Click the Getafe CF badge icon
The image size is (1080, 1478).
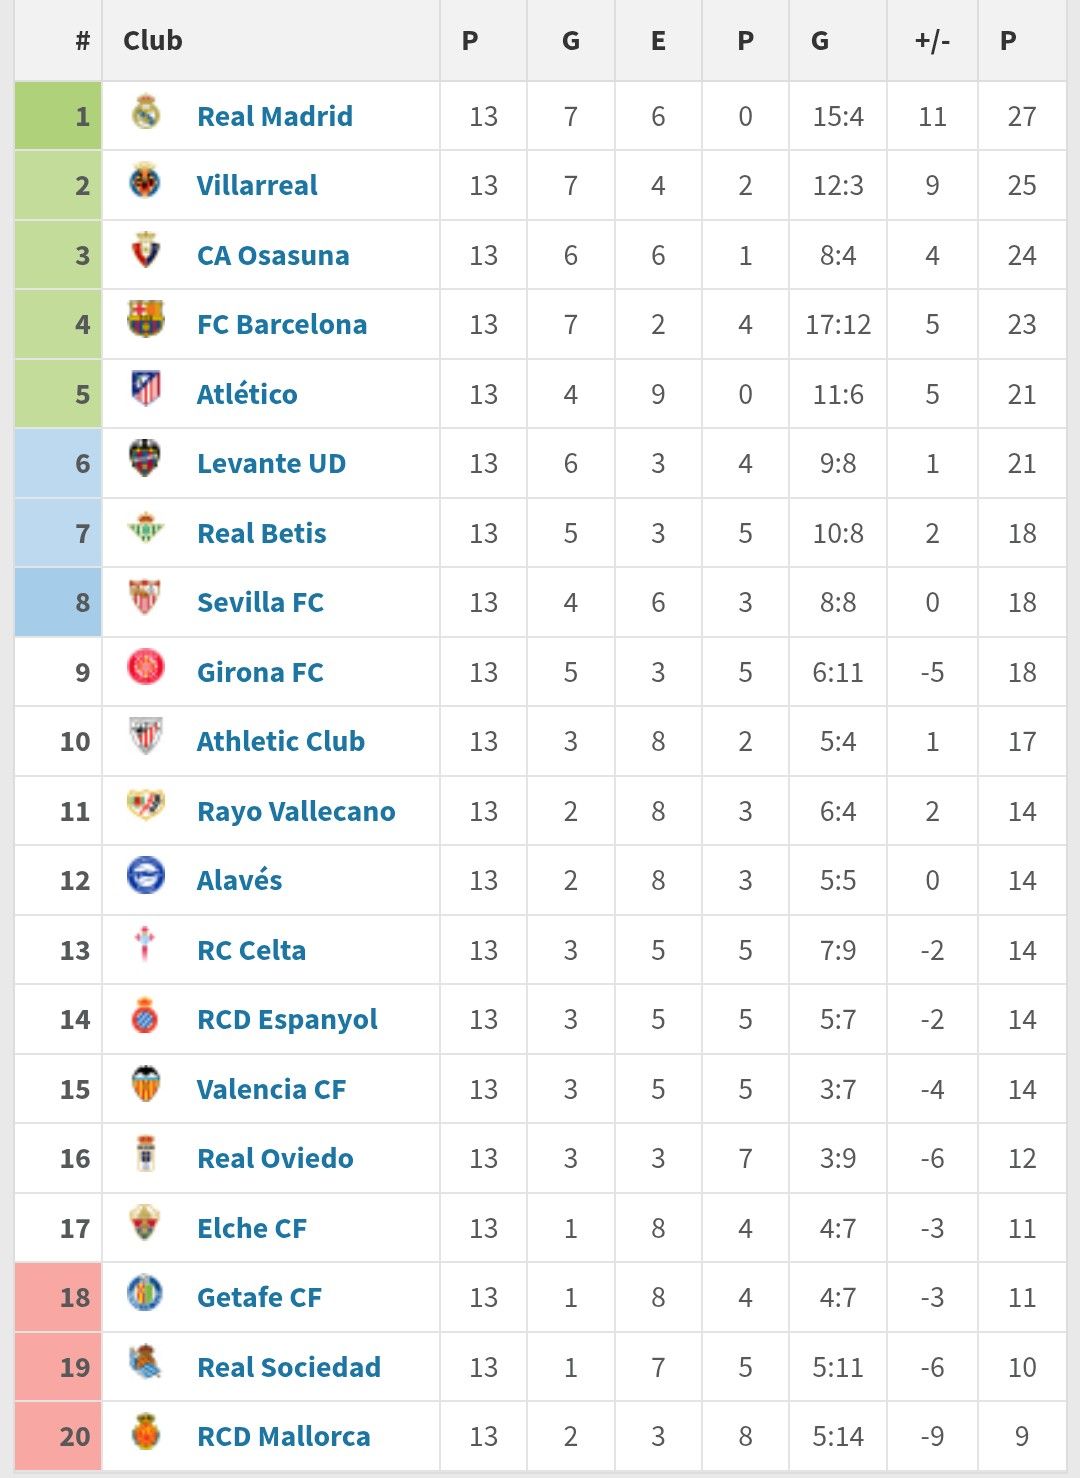pos(146,1293)
